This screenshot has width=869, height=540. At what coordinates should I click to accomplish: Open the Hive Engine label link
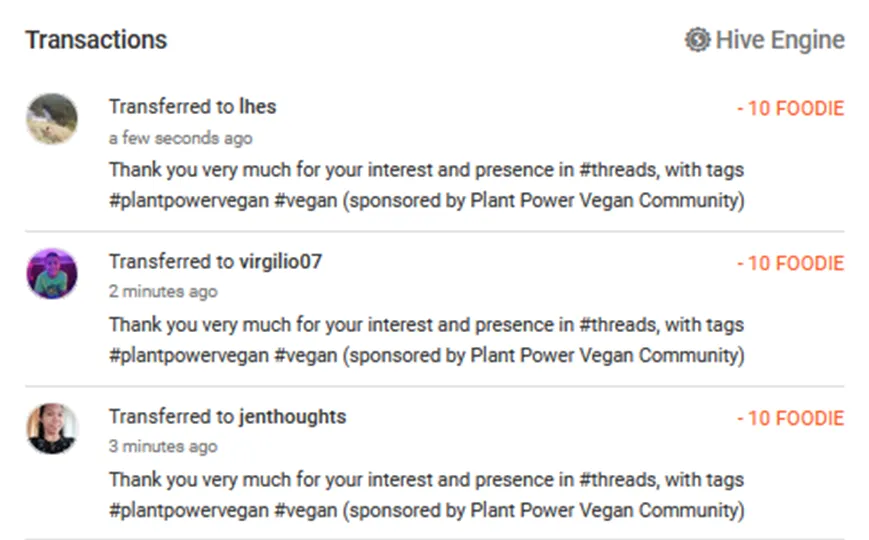tap(780, 40)
